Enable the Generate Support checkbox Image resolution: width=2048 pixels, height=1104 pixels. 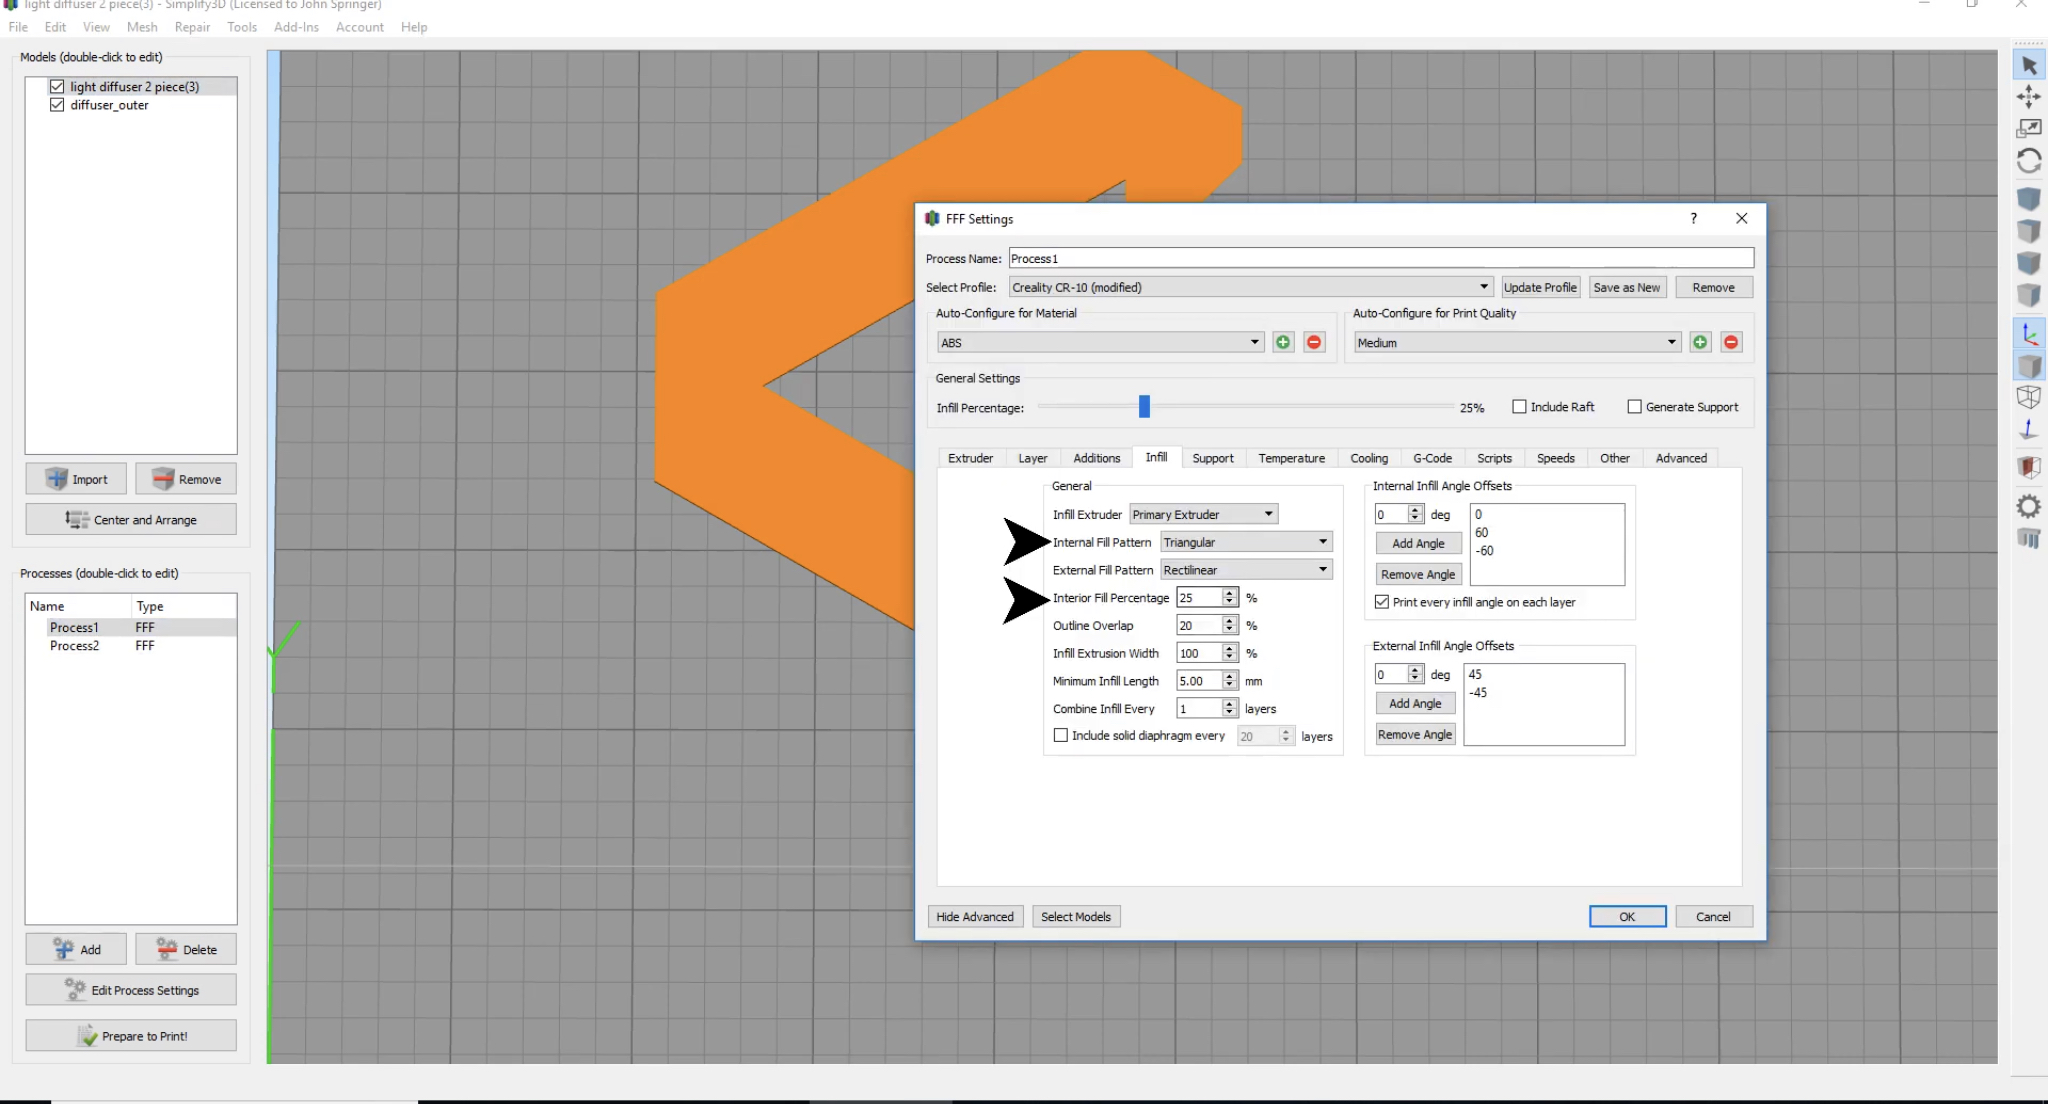(x=1634, y=407)
